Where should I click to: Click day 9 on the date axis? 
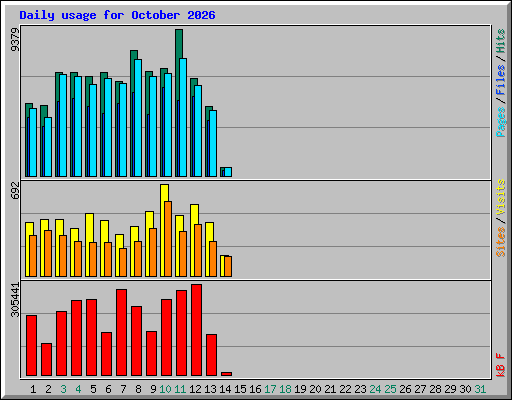(153, 389)
